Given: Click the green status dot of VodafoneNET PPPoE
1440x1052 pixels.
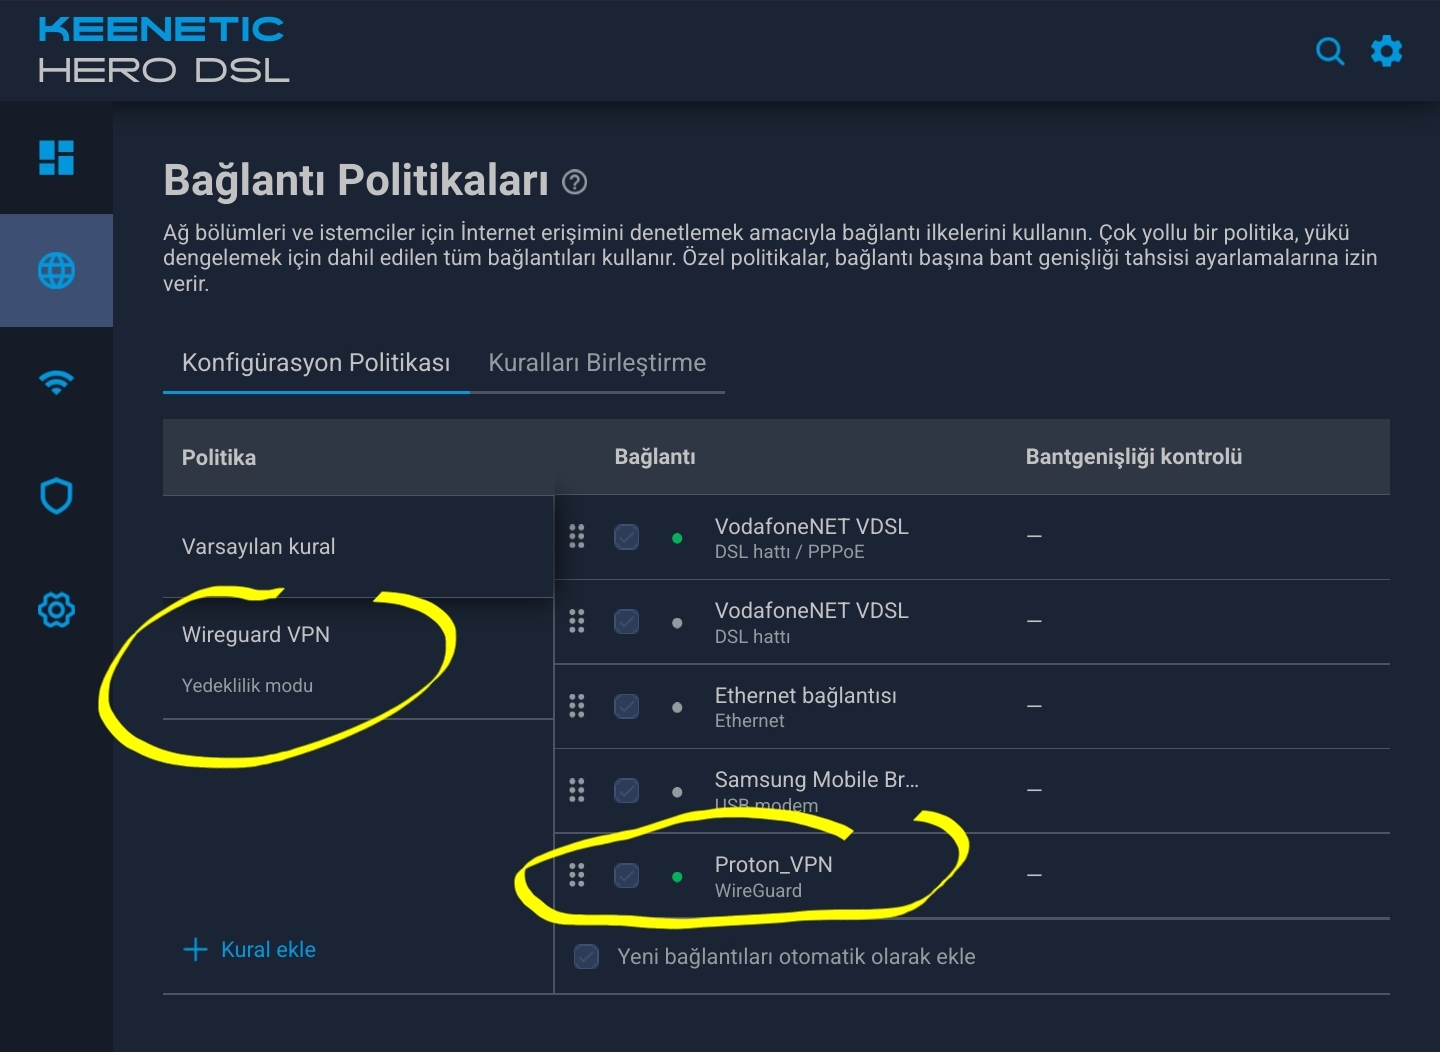Looking at the screenshot, I should pyautogui.click(x=677, y=538).
